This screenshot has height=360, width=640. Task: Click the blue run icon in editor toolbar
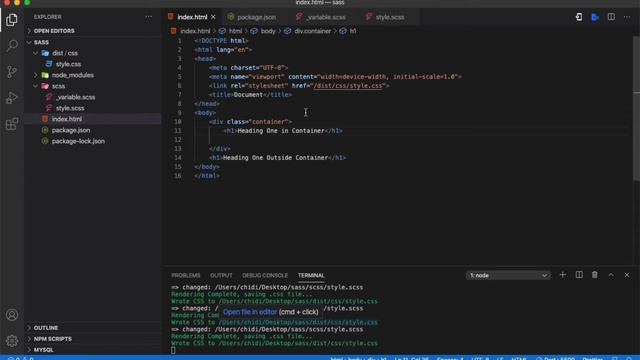(595, 17)
